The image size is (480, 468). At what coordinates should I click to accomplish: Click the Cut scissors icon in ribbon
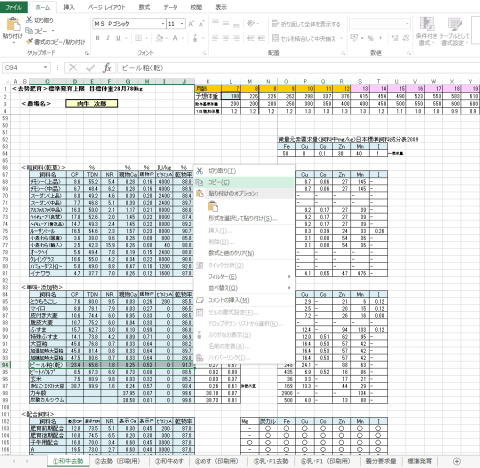click(29, 20)
